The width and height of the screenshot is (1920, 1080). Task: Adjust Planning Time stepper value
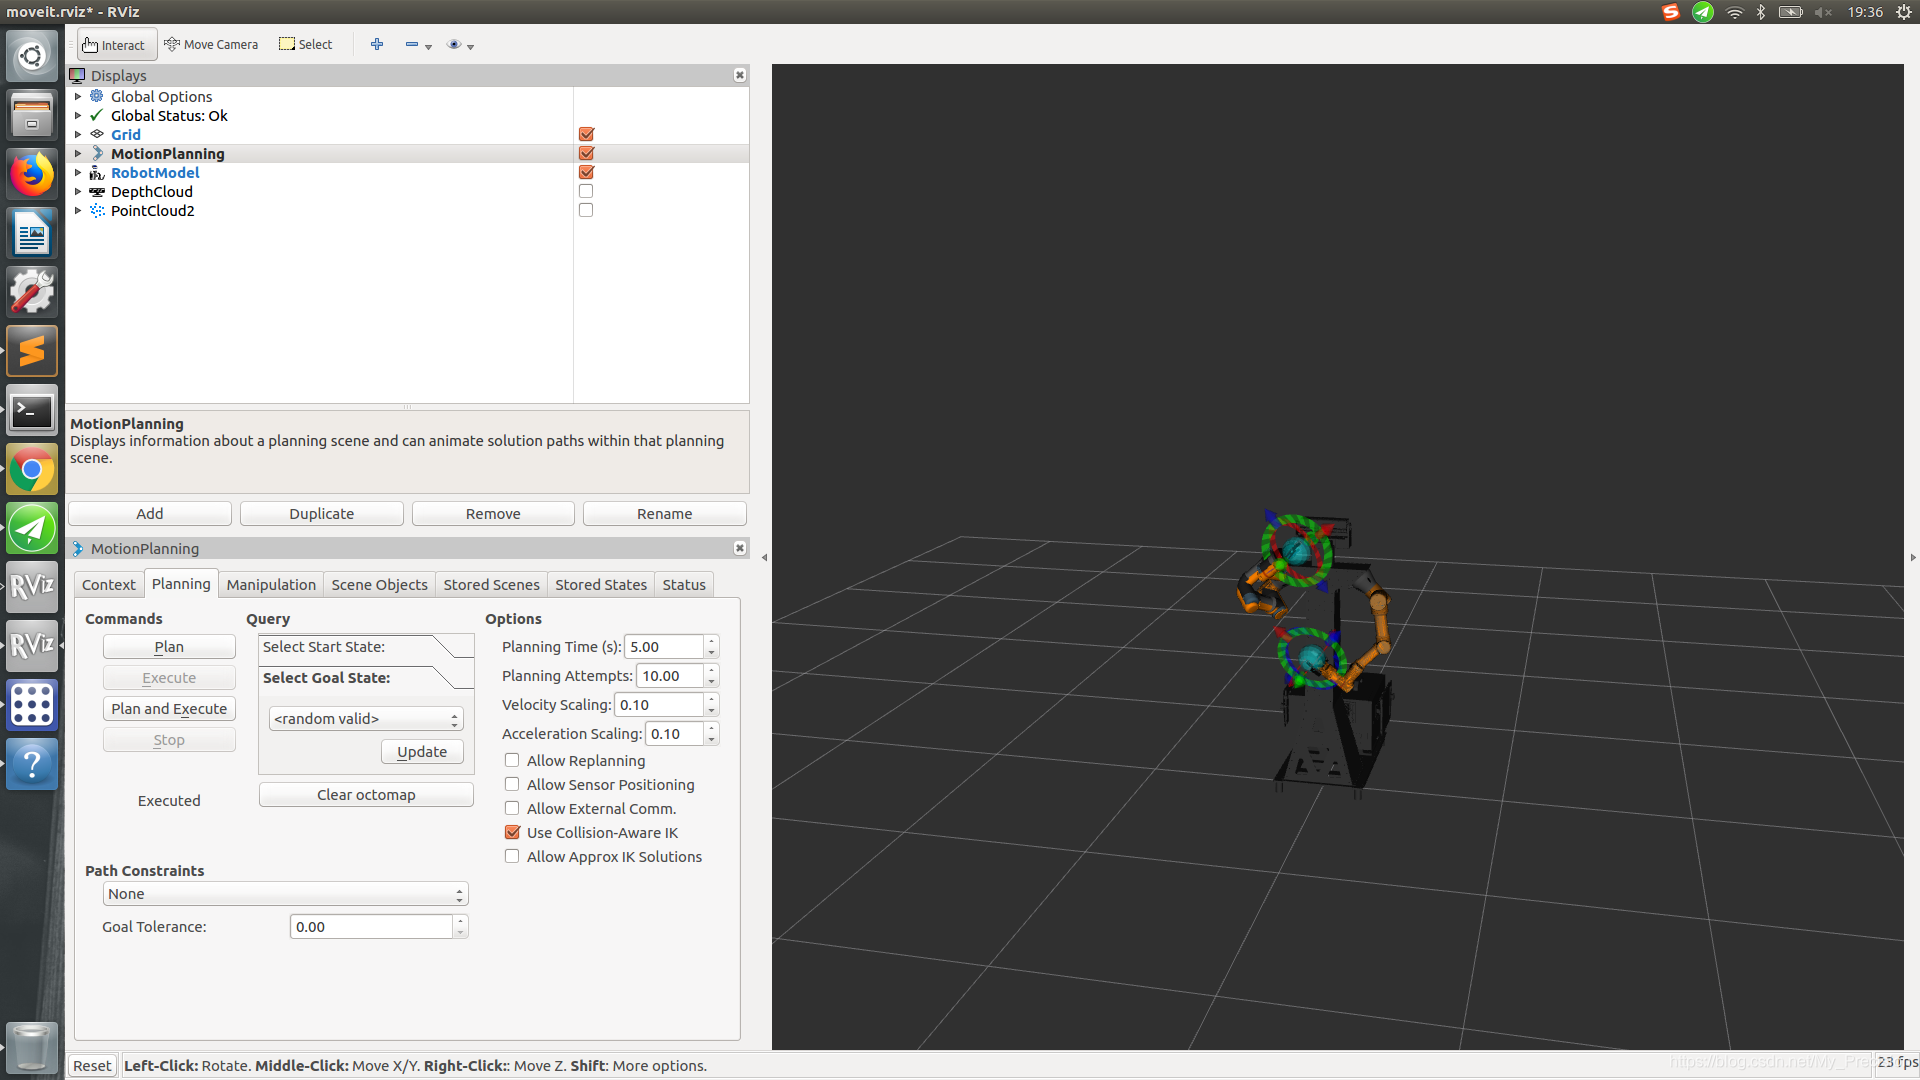pyautogui.click(x=711, y=646)
